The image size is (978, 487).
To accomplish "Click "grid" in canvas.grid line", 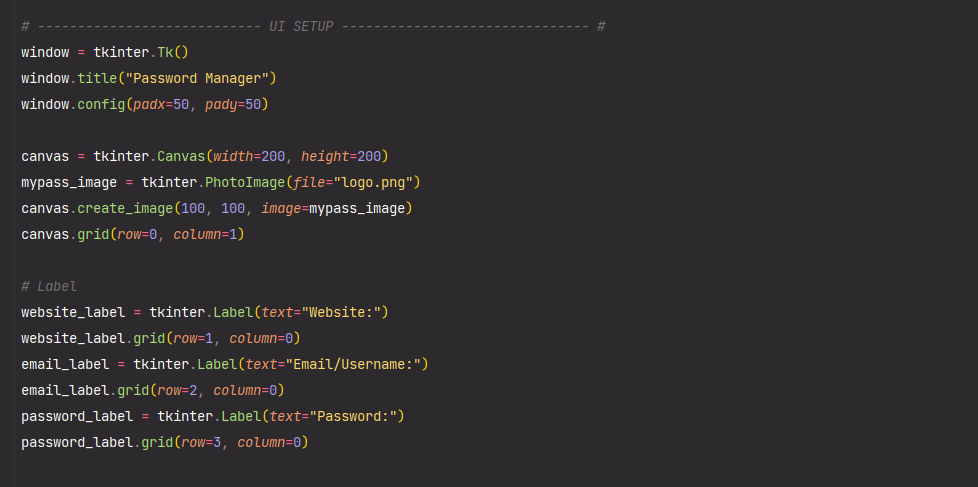I will pos(93,234).
